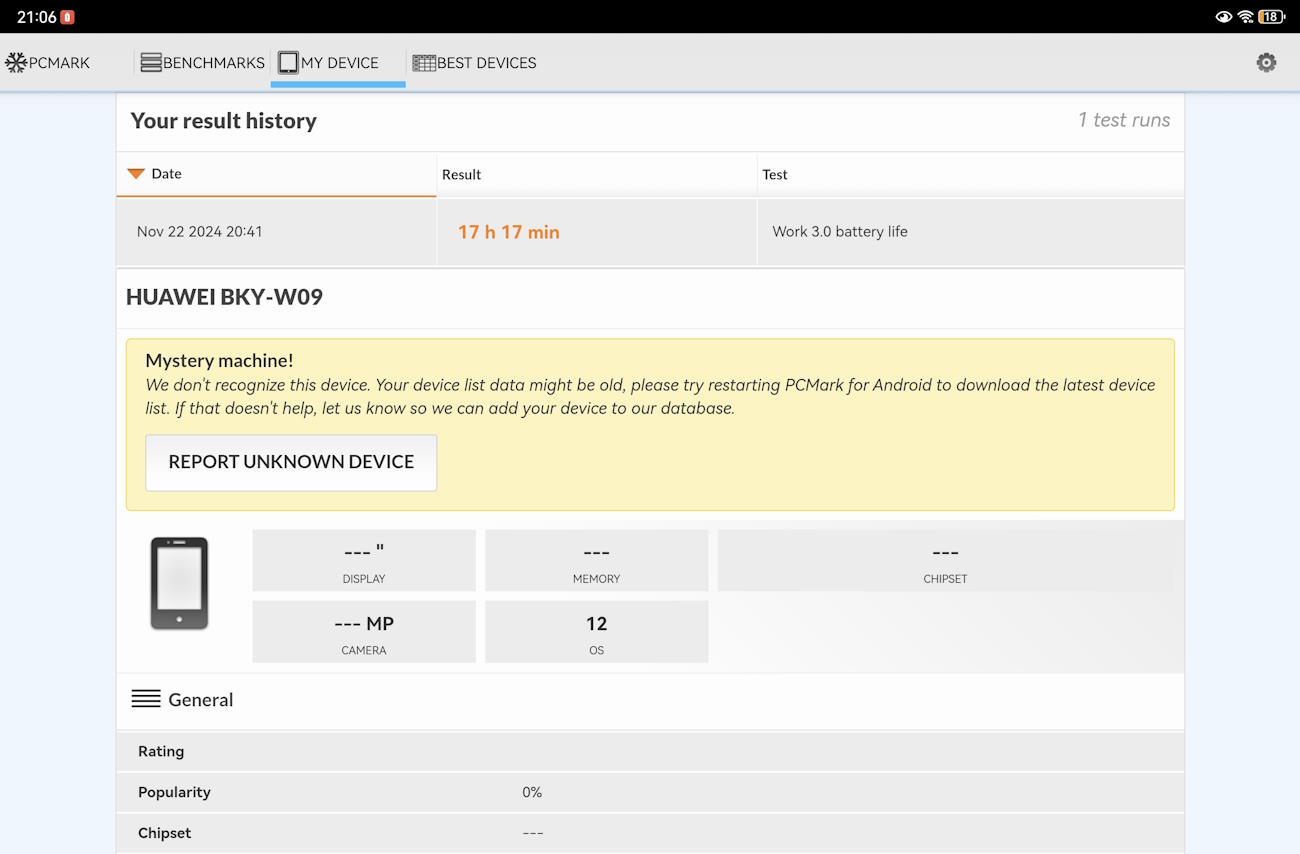1300x854 pixels.
Task: Tap the 21:06 clock in status bar
Action: (37, 17)
